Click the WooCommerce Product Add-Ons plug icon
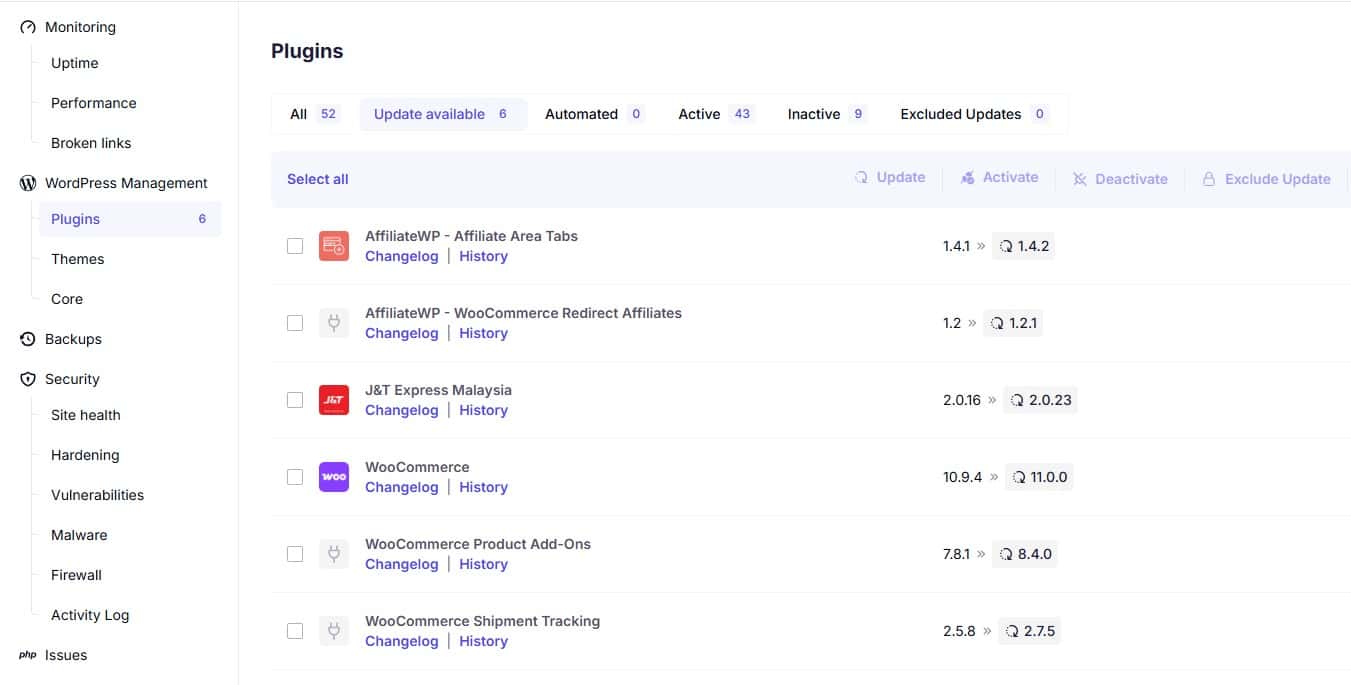Screen dimensions: 1351x685 click(x=334, y=554)
